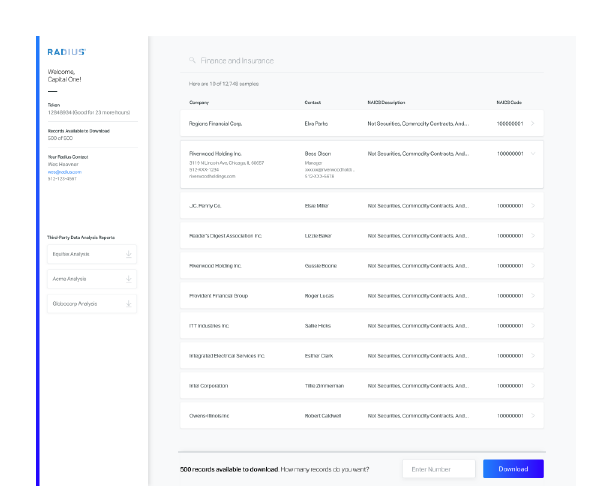The image size is (612, 486).
Task: Click contact name Lizzie Baker
Action: (x=318, y=236)
